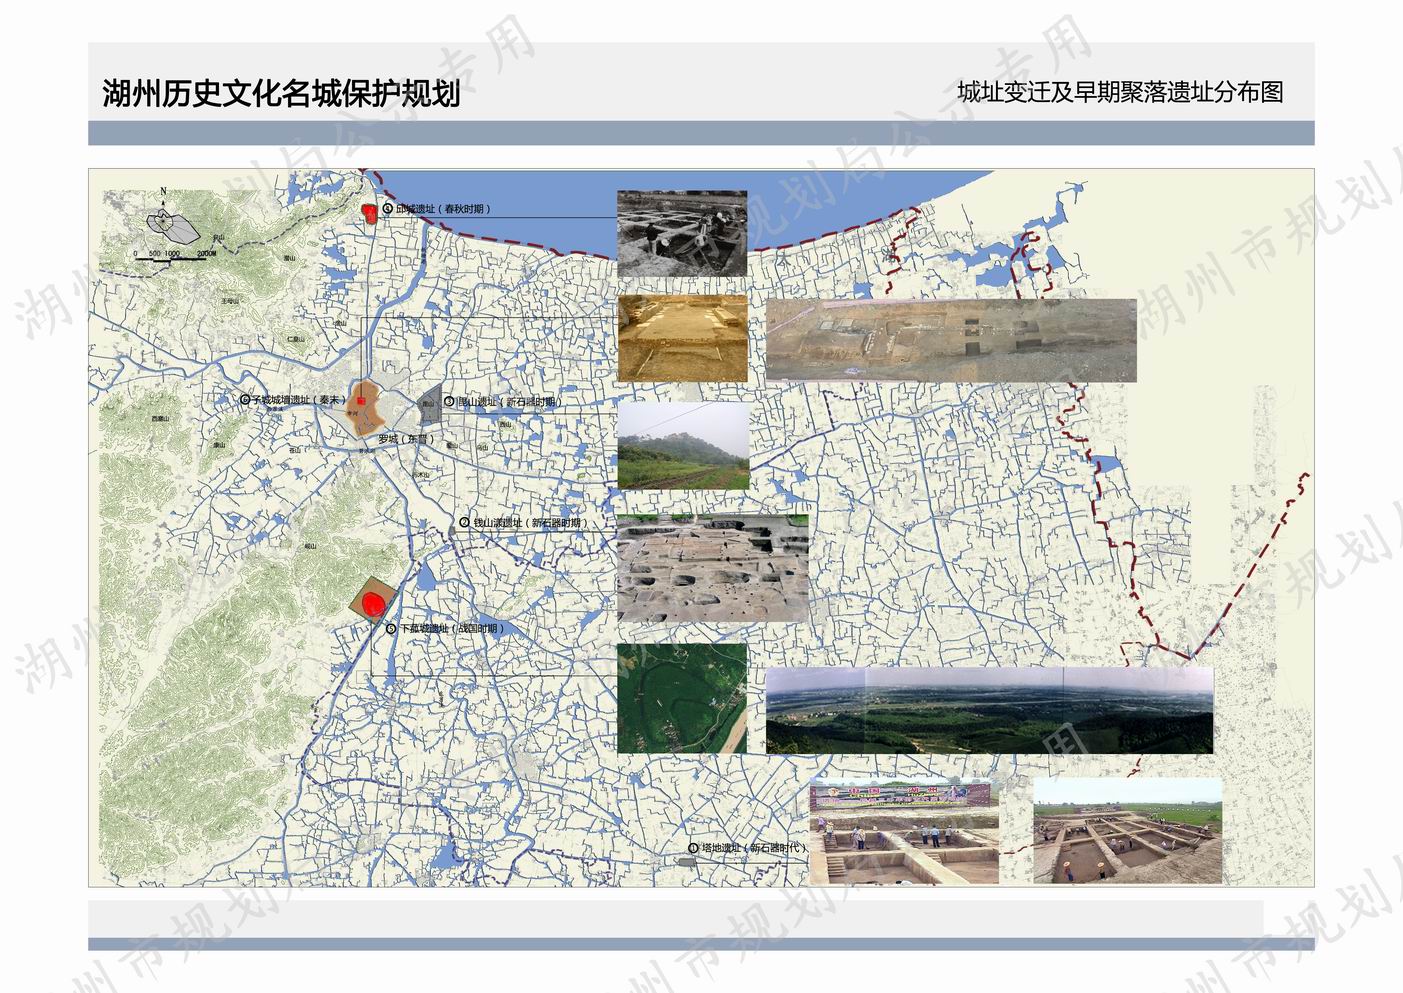Open the black-and-white excavation photo

[x=681, y=233]
